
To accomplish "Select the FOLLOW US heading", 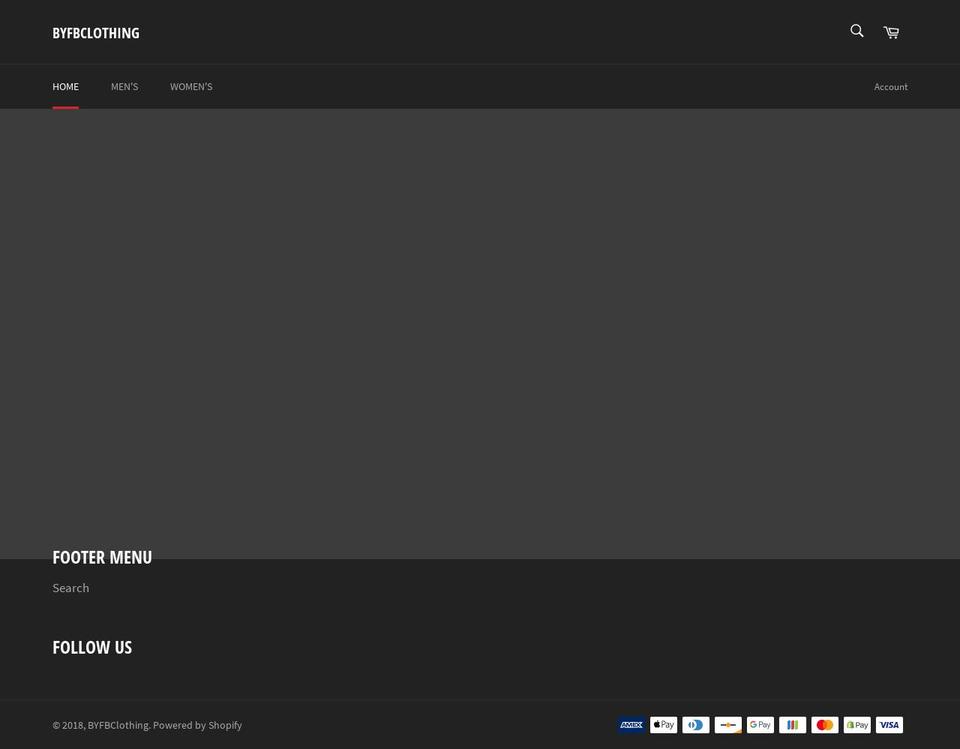I will [92, 647].
